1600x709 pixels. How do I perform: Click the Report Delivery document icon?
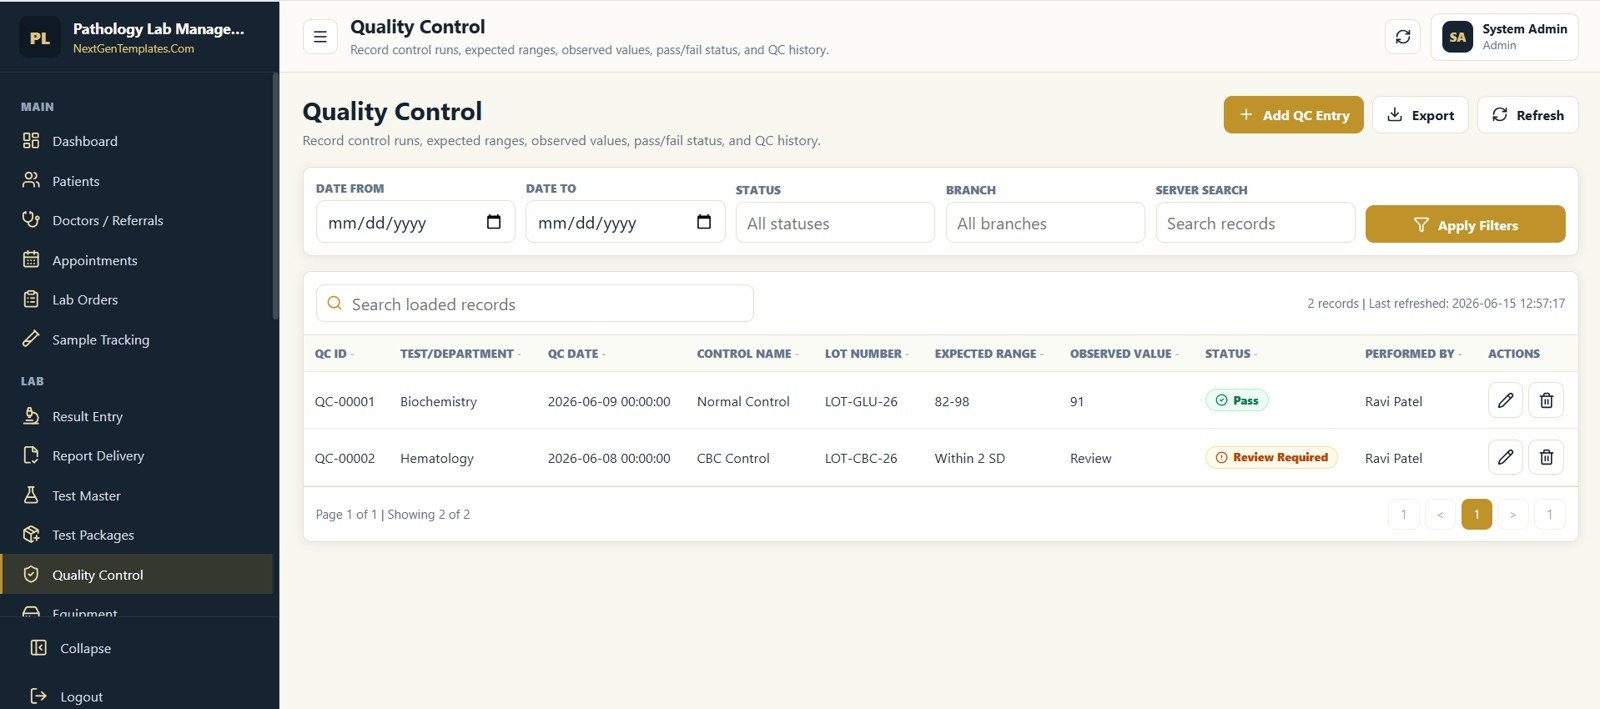click(x=31, y=455)
